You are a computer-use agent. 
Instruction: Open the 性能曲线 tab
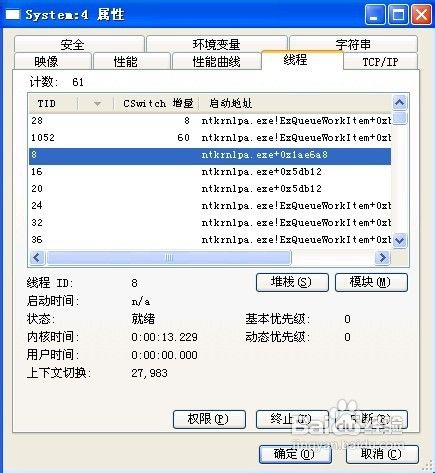216,61
